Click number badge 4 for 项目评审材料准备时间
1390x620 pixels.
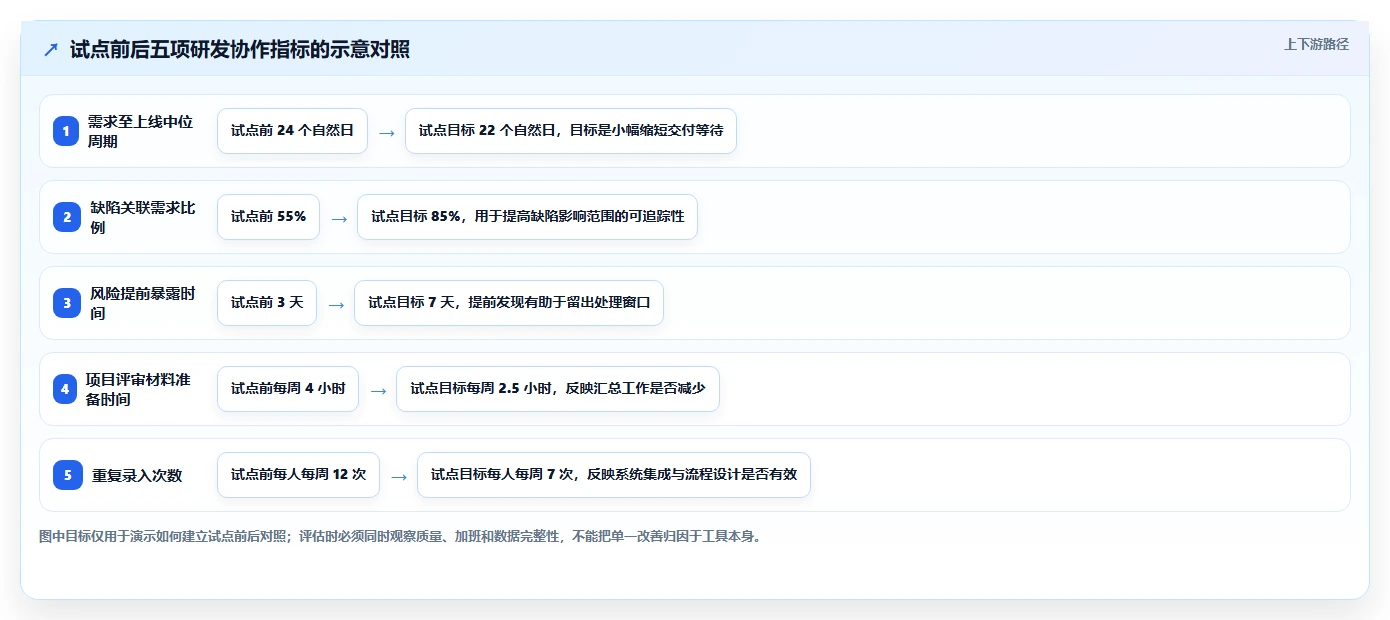click(x=66, y=389)
